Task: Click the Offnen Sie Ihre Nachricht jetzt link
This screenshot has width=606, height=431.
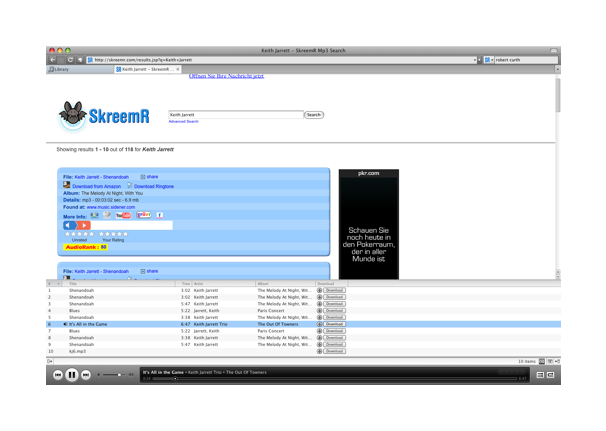Action: click(x=226, y=76)
